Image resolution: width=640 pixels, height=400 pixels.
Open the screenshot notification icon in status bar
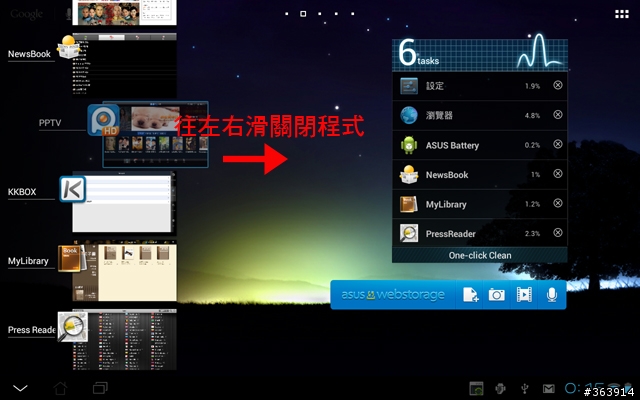click(476, 389)
